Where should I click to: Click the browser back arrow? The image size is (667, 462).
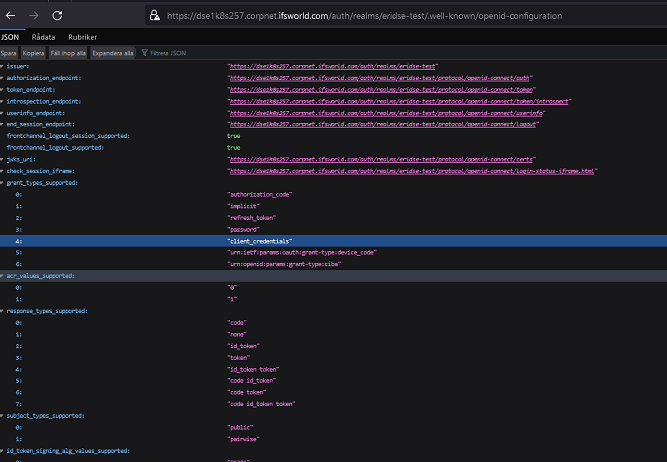10,16
